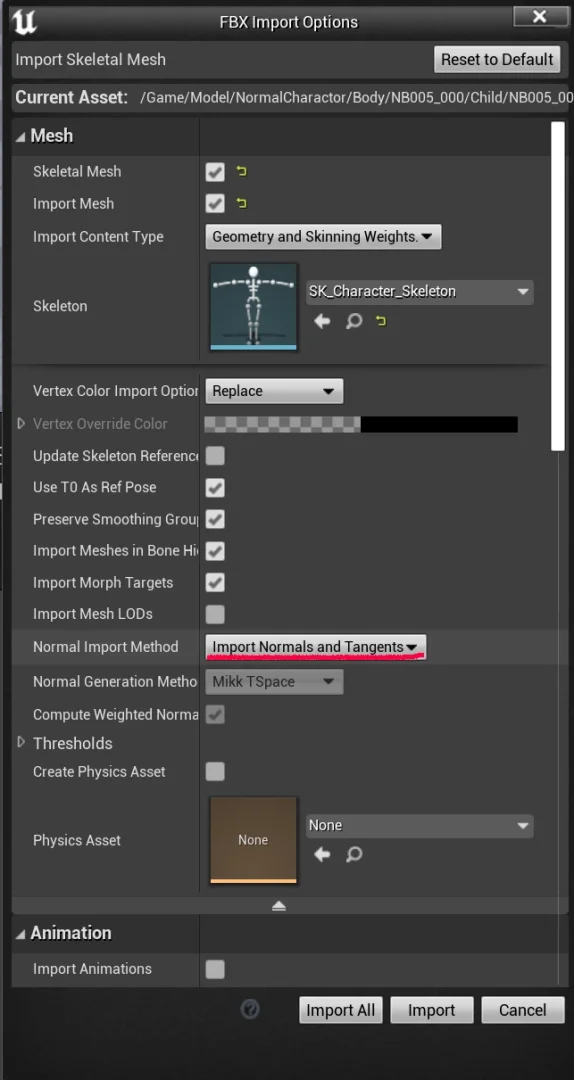Open Normal Import Method dropdown

pyautogui.click(x=316, y=647)
